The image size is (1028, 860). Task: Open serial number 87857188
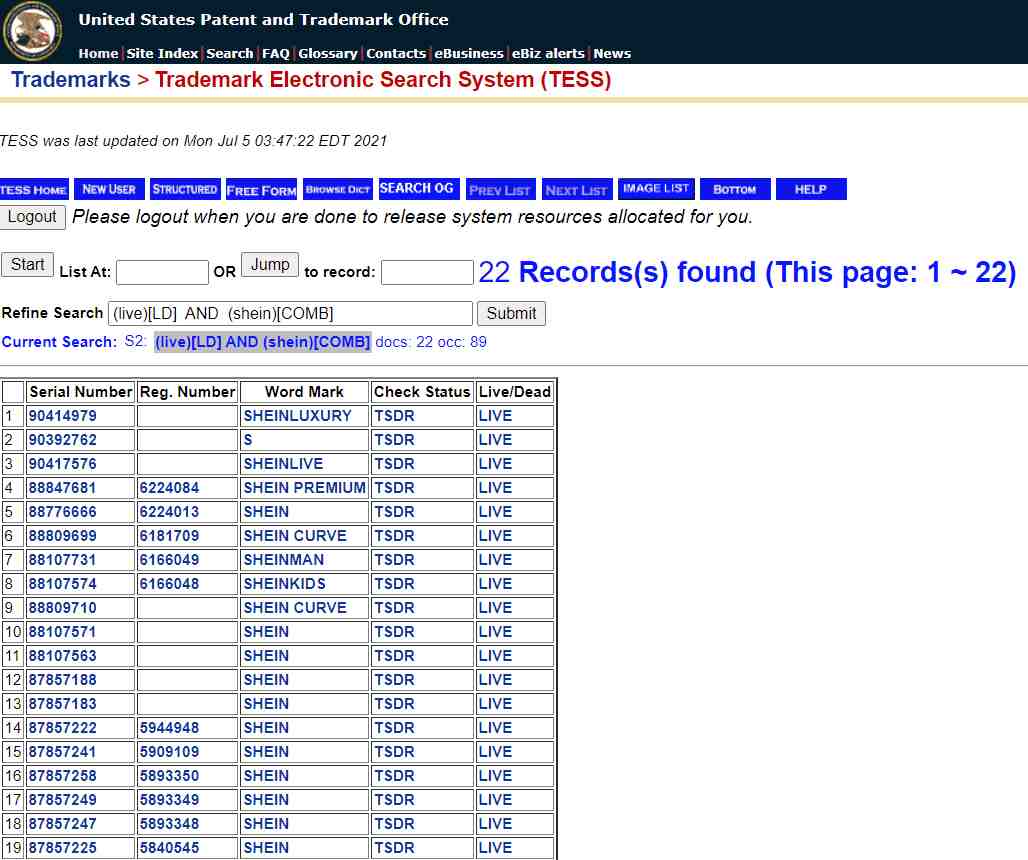(x=62, y=680)
